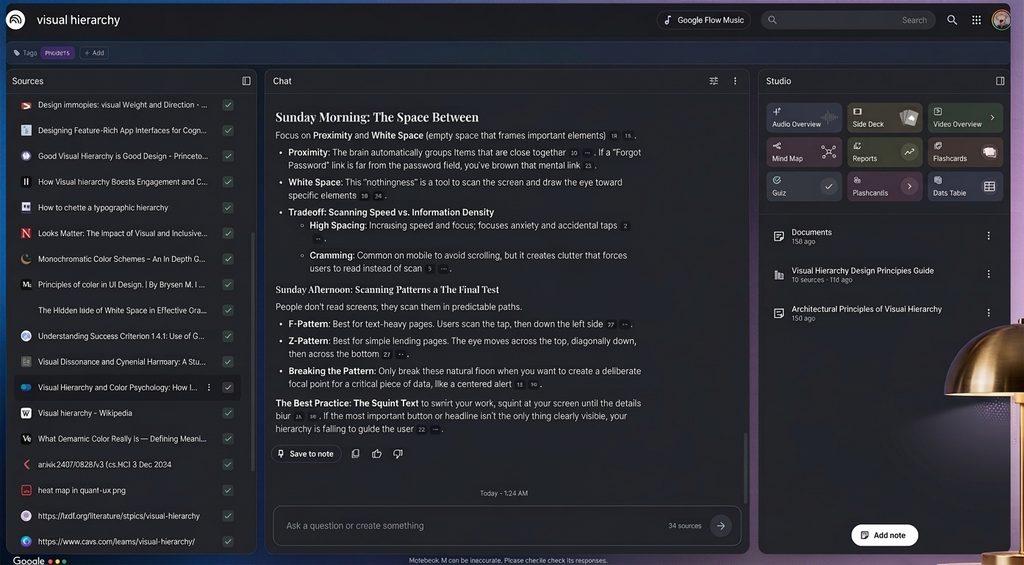Click the Add tag button
The image size is (1024, 565).
pyautogui.click(x=94, y=53)
